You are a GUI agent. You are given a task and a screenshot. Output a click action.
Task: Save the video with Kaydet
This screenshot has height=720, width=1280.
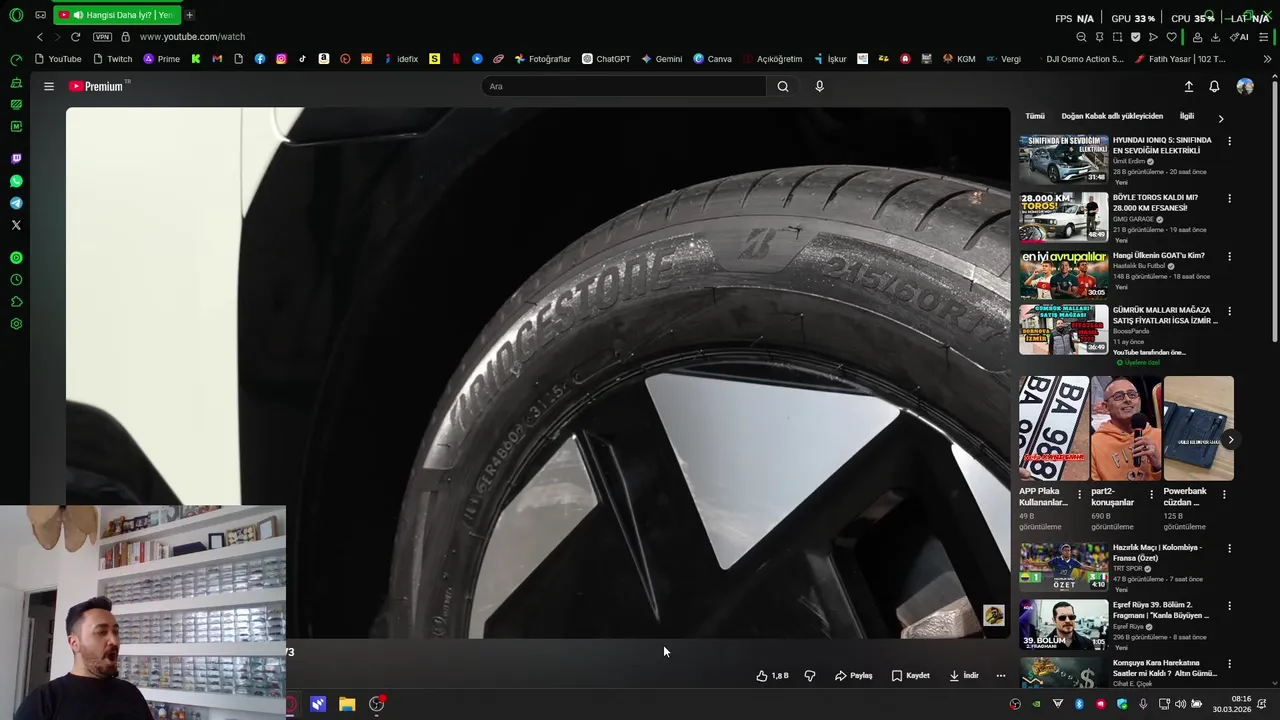point(910,675)
